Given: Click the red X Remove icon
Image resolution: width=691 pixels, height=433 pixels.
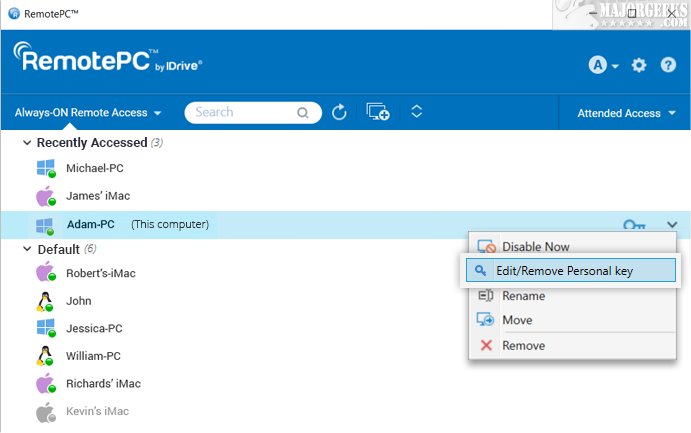Looking at the screenshot, I should pos(486,345).
